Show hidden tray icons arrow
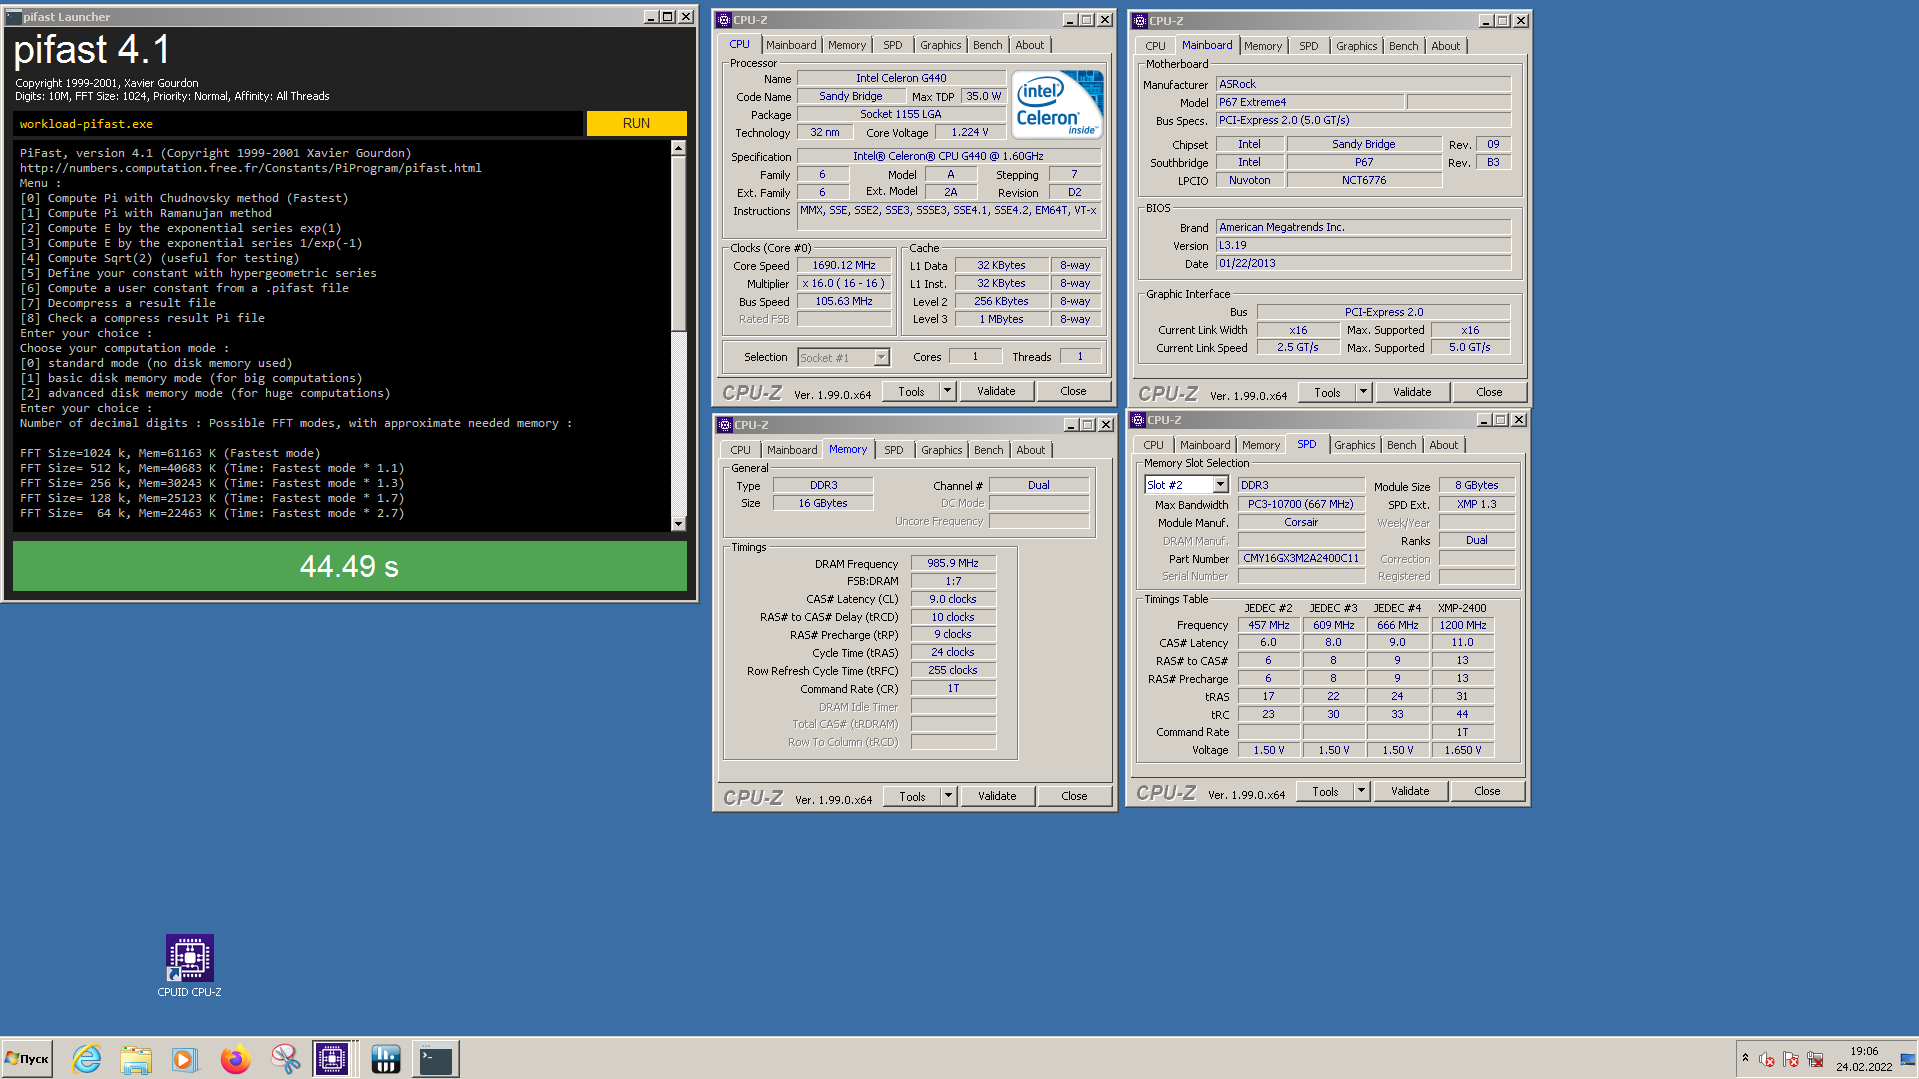1919x1079 pixels. [1745, 1058]
